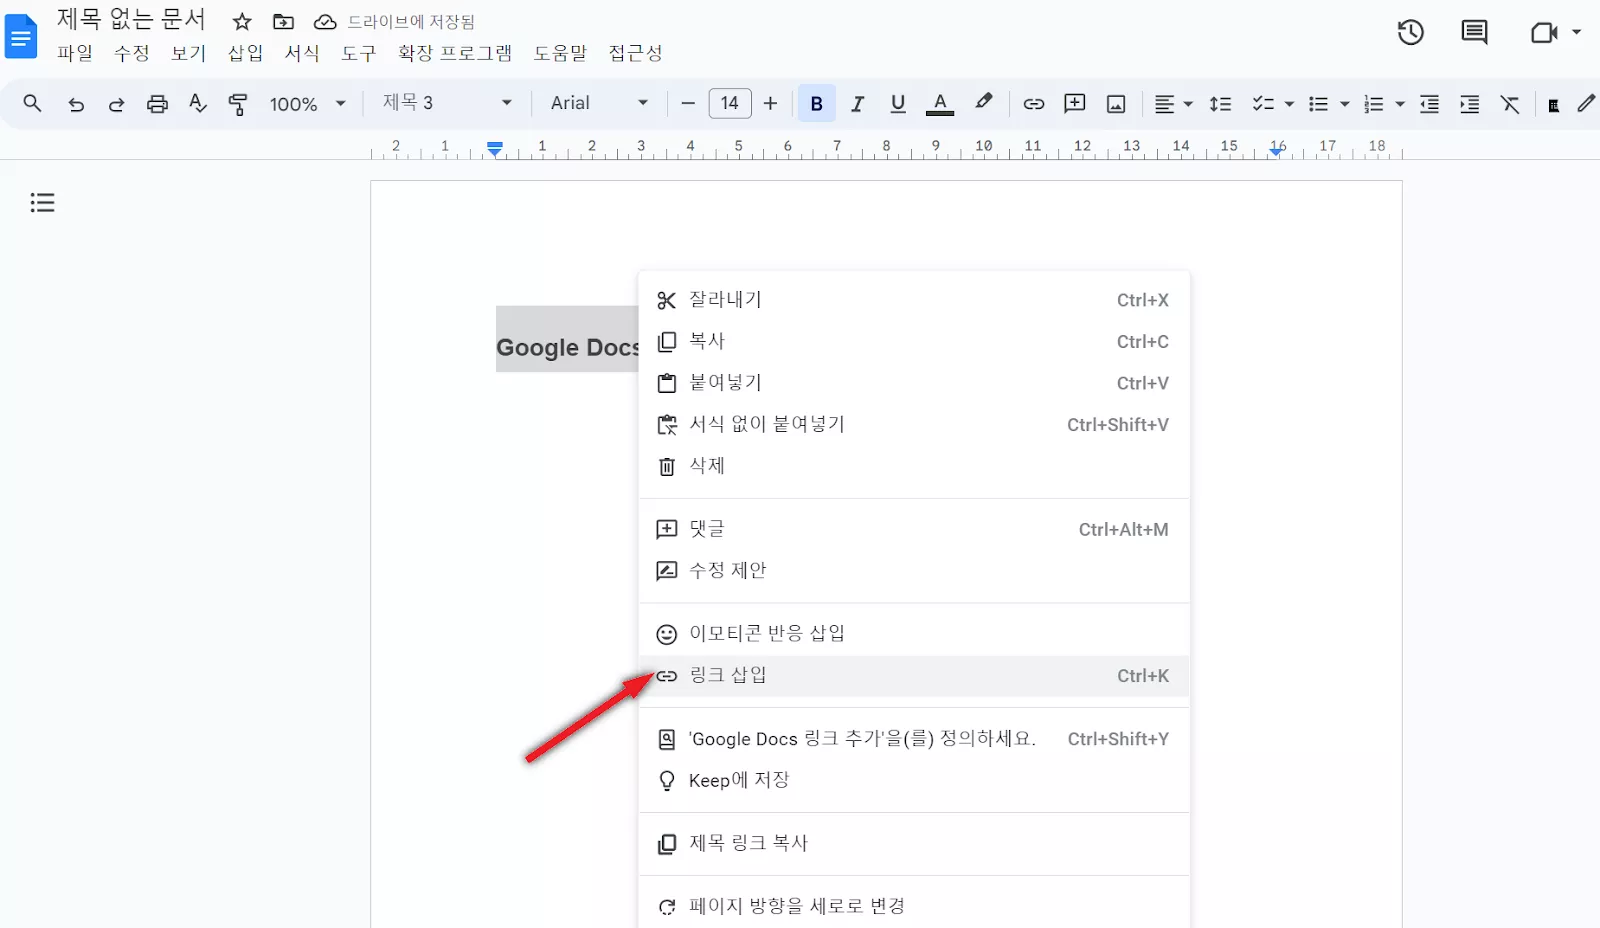Open the zoom 100% dropdown
Image resolution: width=1600 pixels, height=928 pixels.
[307, 104]
